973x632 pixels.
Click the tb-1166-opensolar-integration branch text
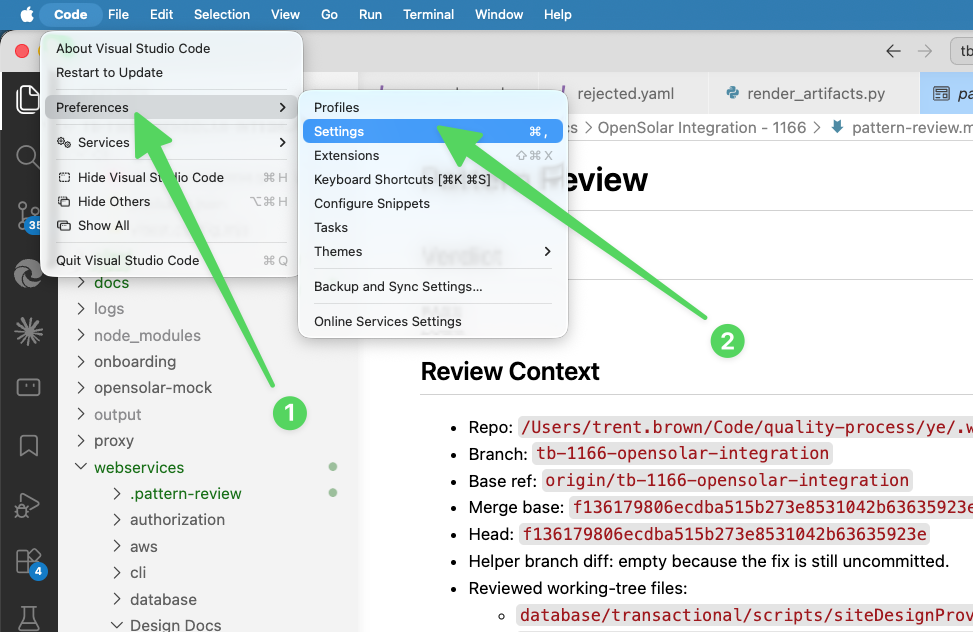coord(683,453)
